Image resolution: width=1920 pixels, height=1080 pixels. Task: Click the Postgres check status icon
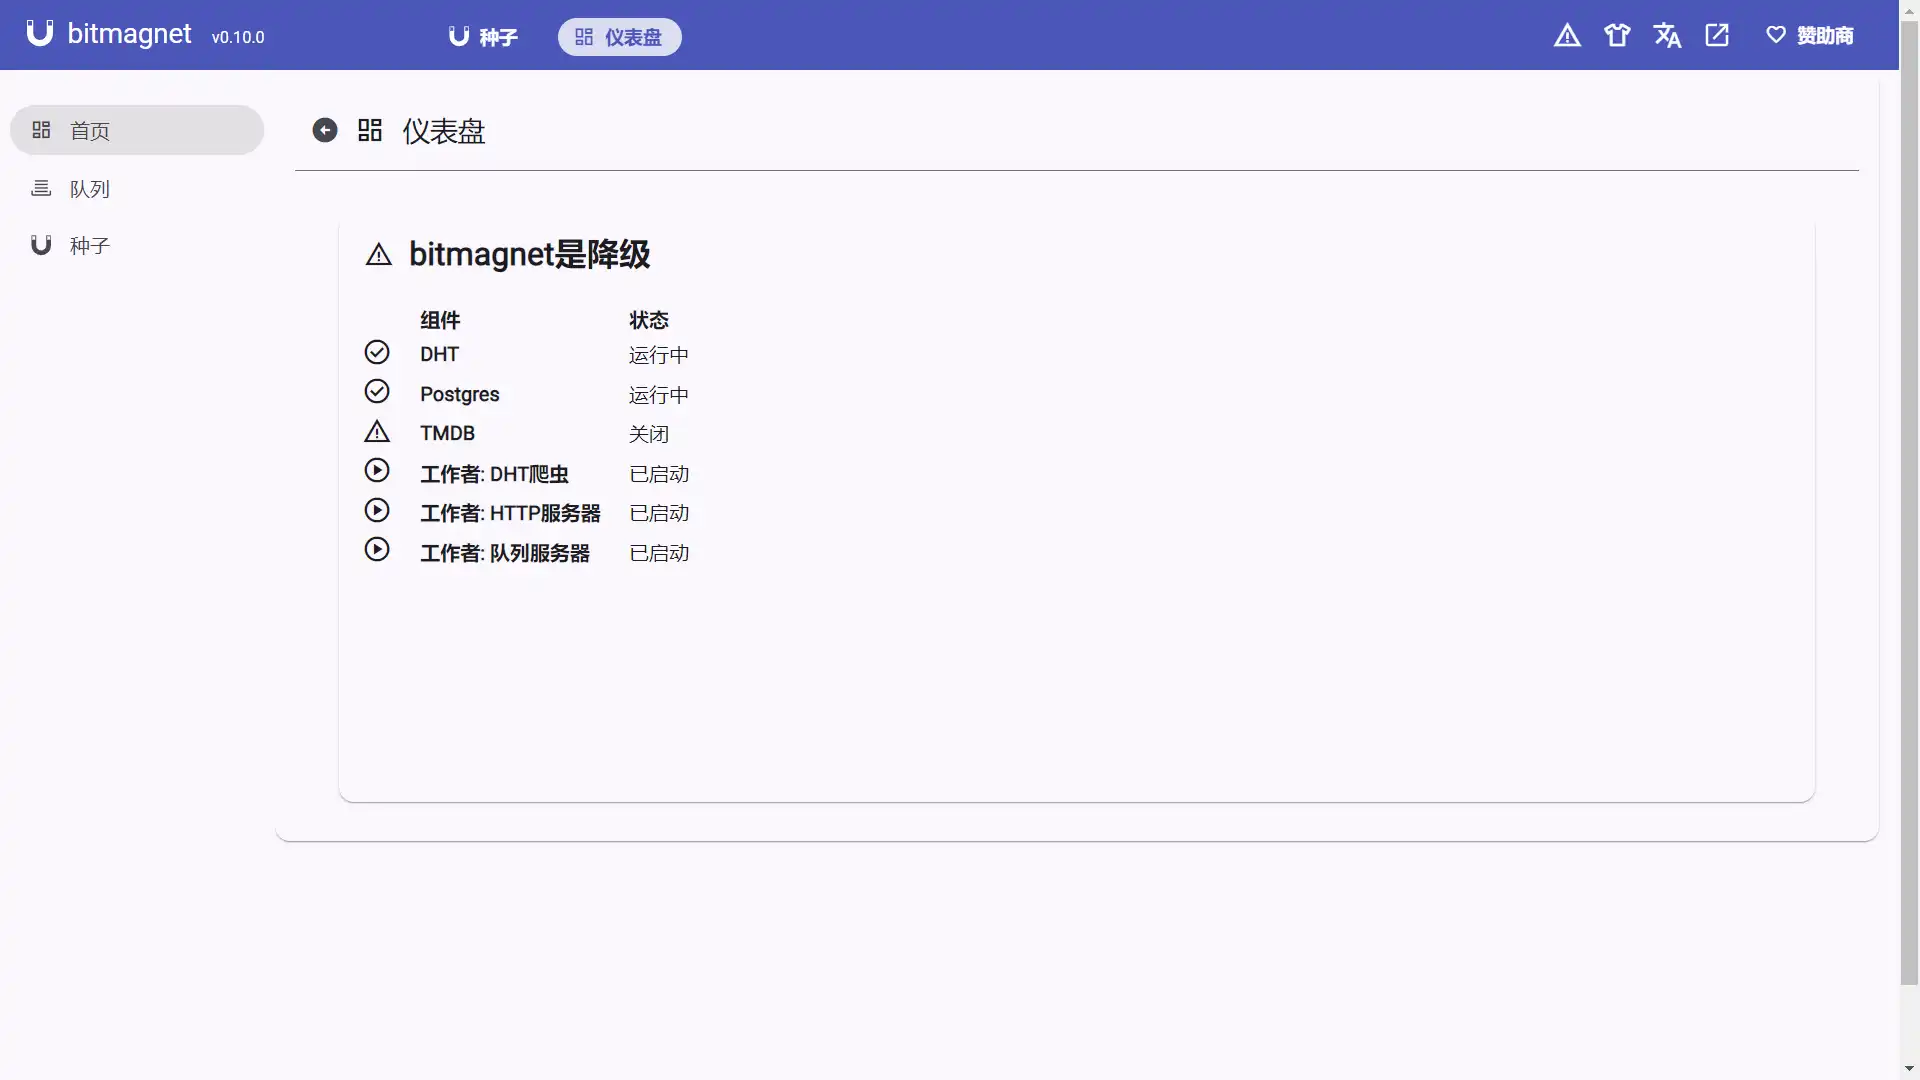pos(377,392)
